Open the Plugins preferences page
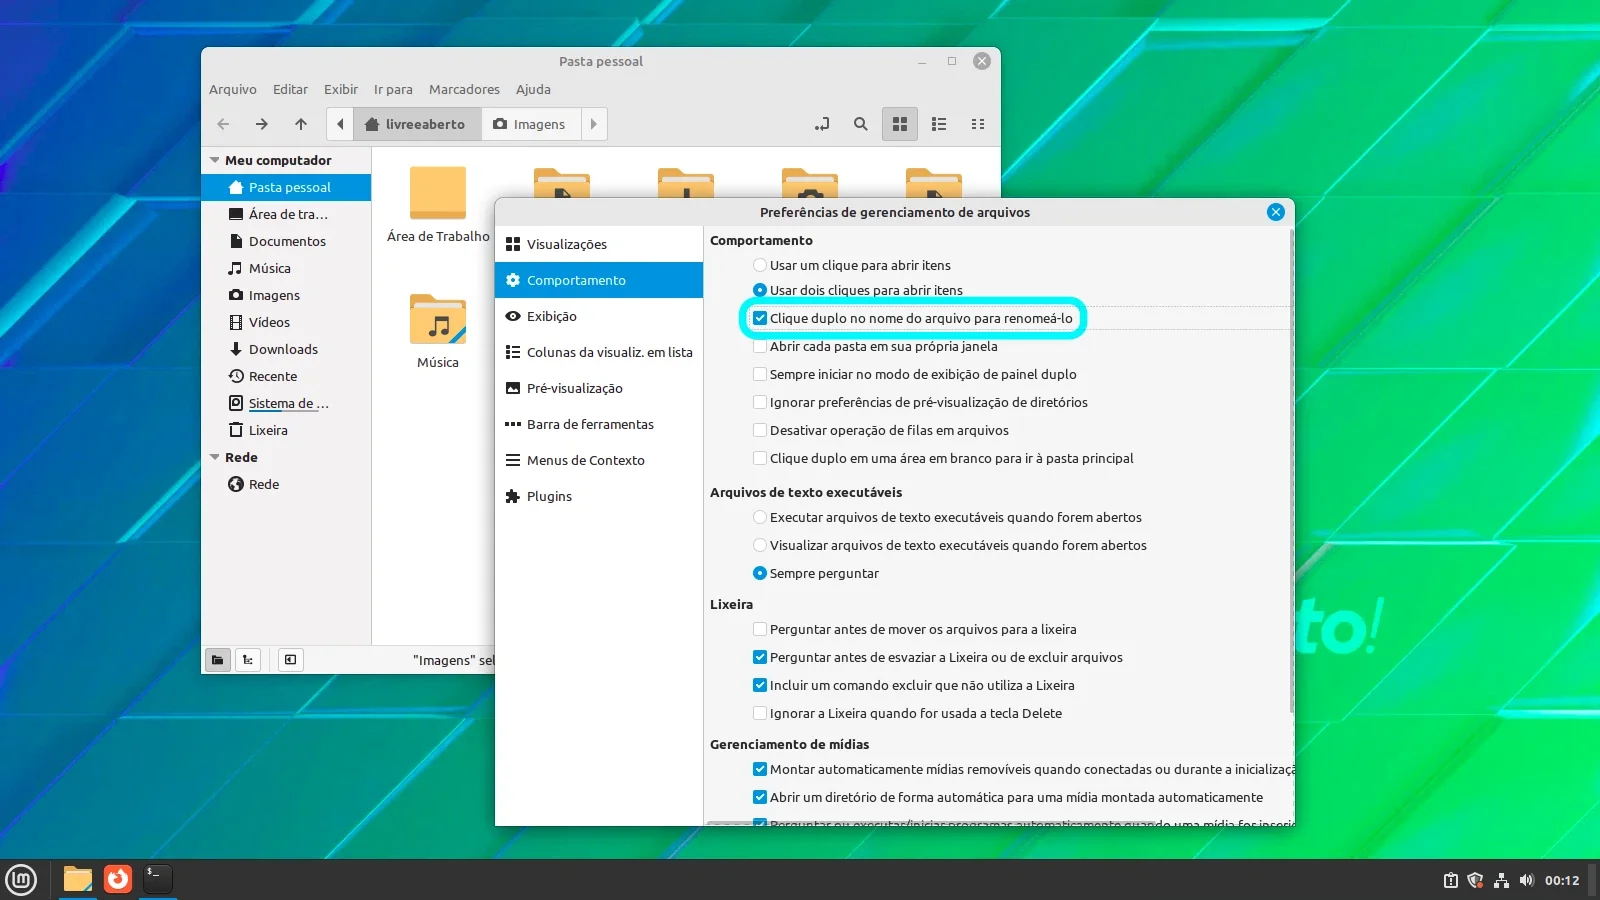The width and height of the screenshot is (1600, 900). click(x=599, y=496)
